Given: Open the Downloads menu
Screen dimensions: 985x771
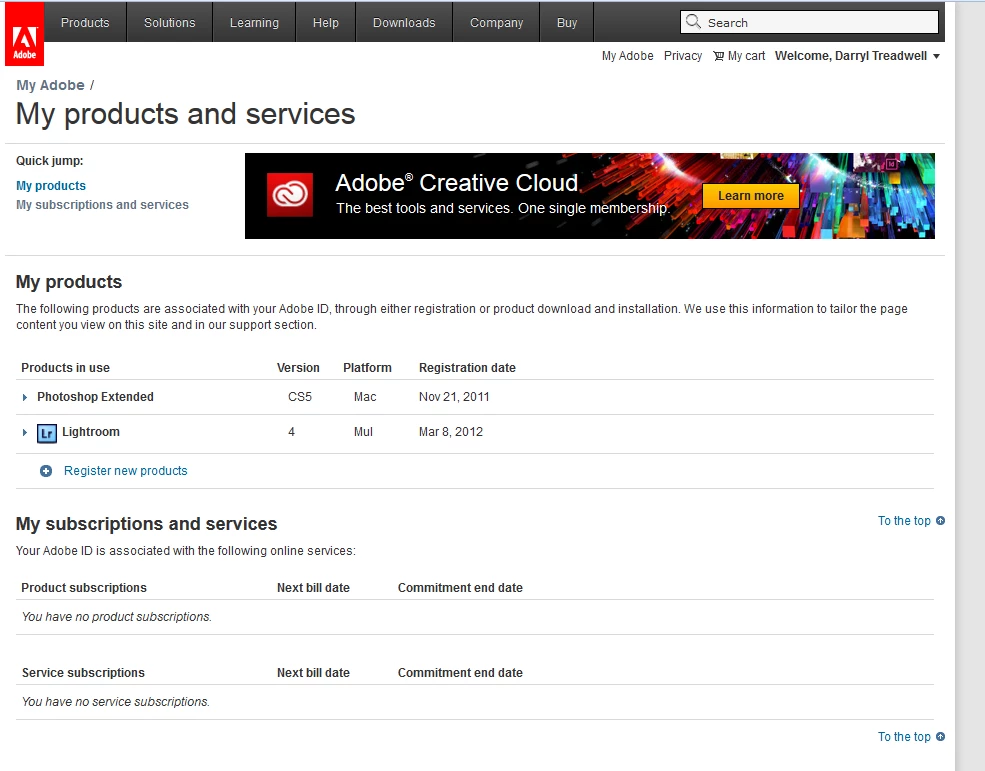Looking at the screenshot, I should tap(404, 23).
